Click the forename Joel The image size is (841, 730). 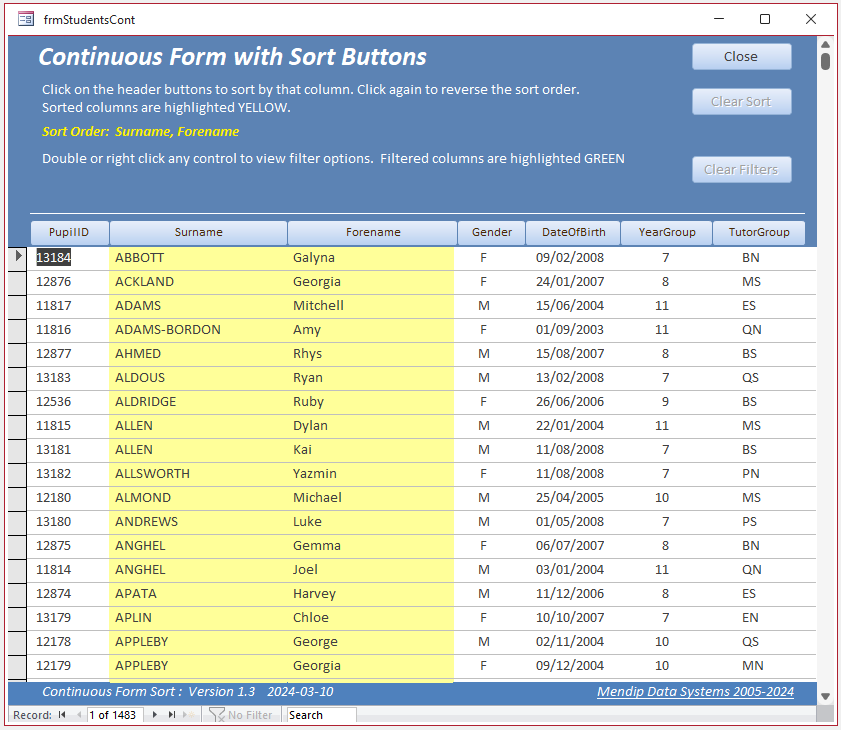[x=305, y=570]
